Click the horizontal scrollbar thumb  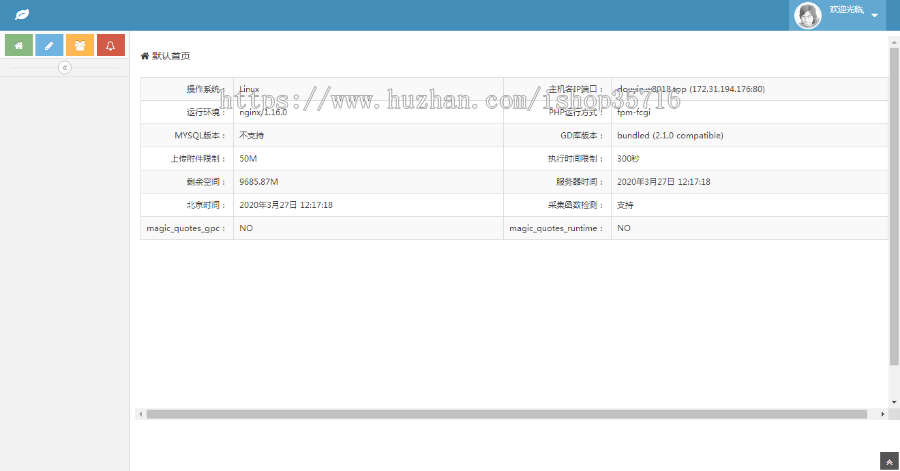(507, 414)
